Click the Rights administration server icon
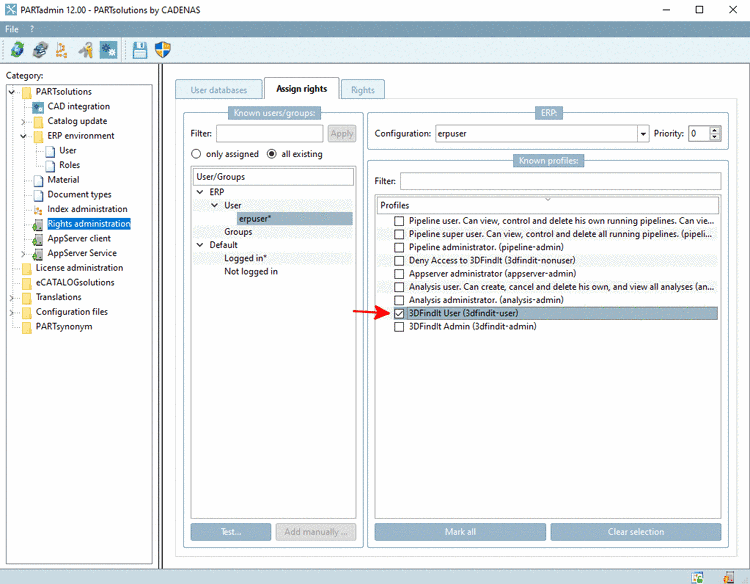Image resolution: width=750 pixels, height=584 pixels. tap(38, 224)
